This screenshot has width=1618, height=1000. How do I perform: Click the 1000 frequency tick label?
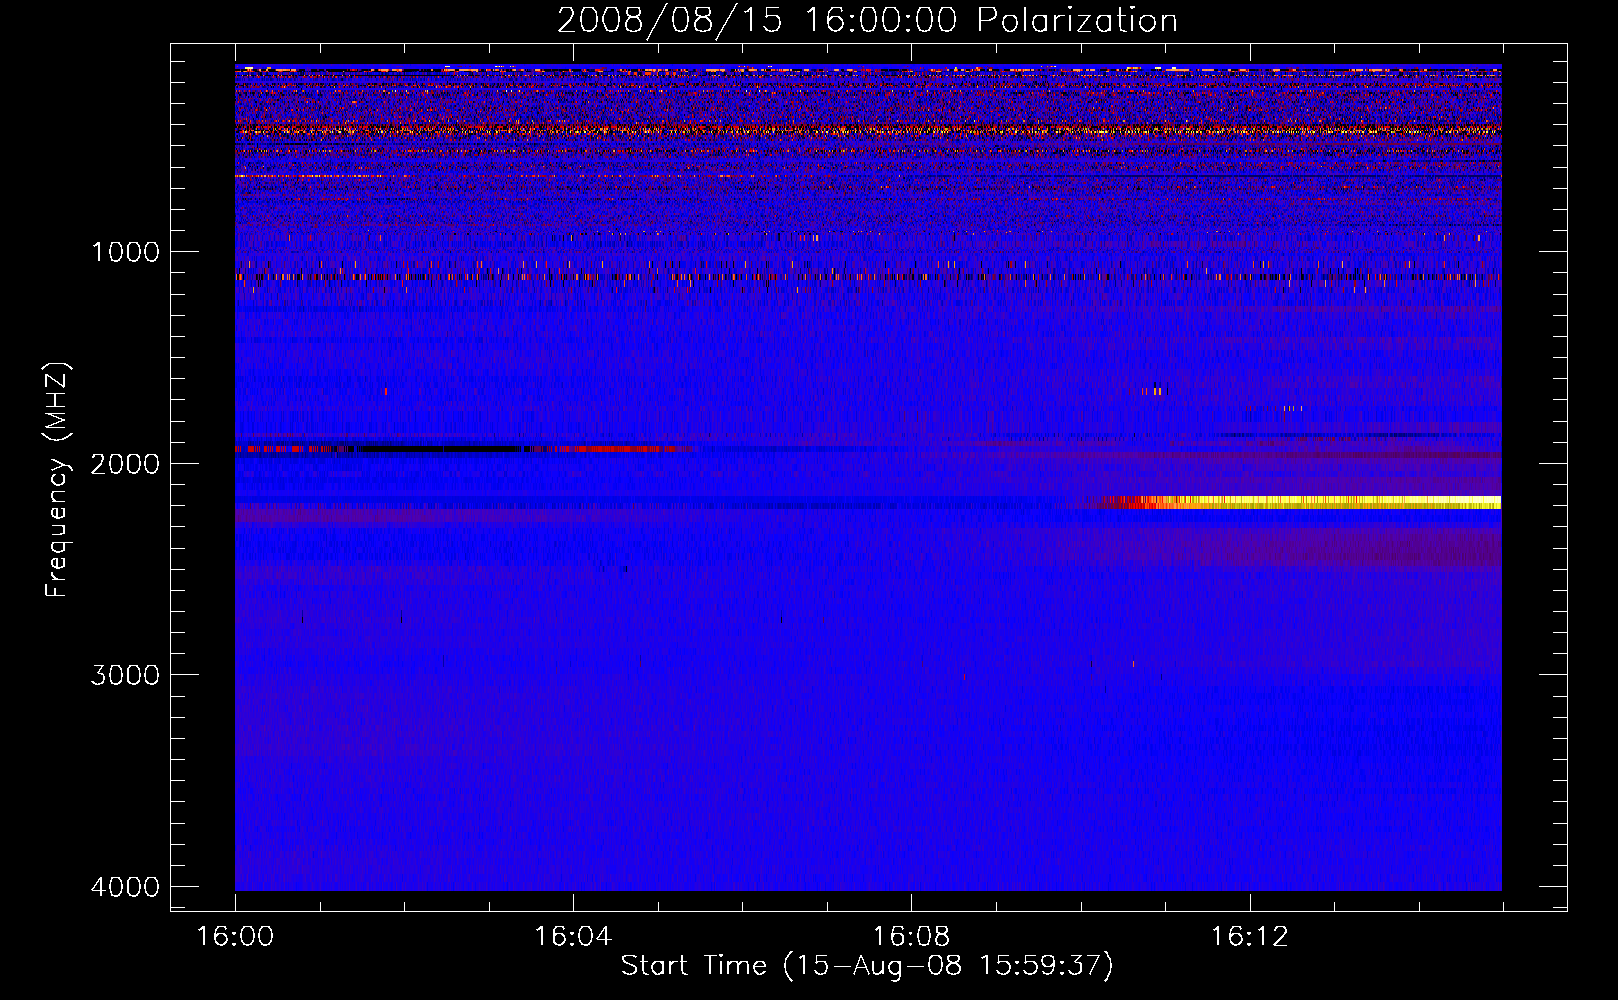(x=125, y=252)
